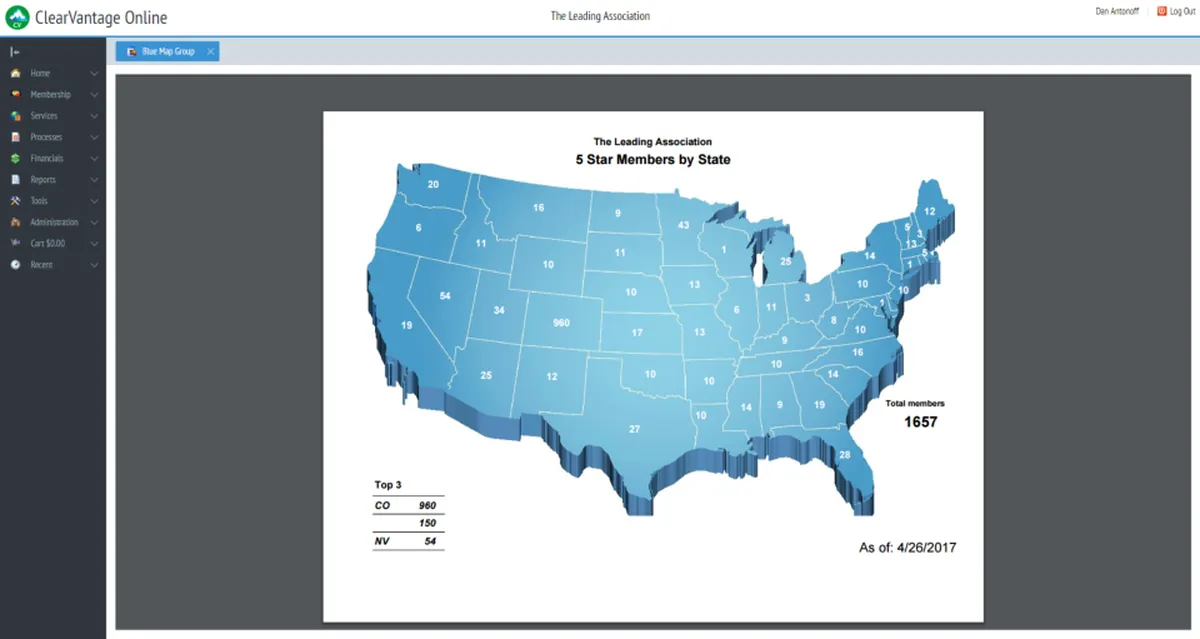
Task: Expand the Reports menu chevron
Action: [94, 180]
